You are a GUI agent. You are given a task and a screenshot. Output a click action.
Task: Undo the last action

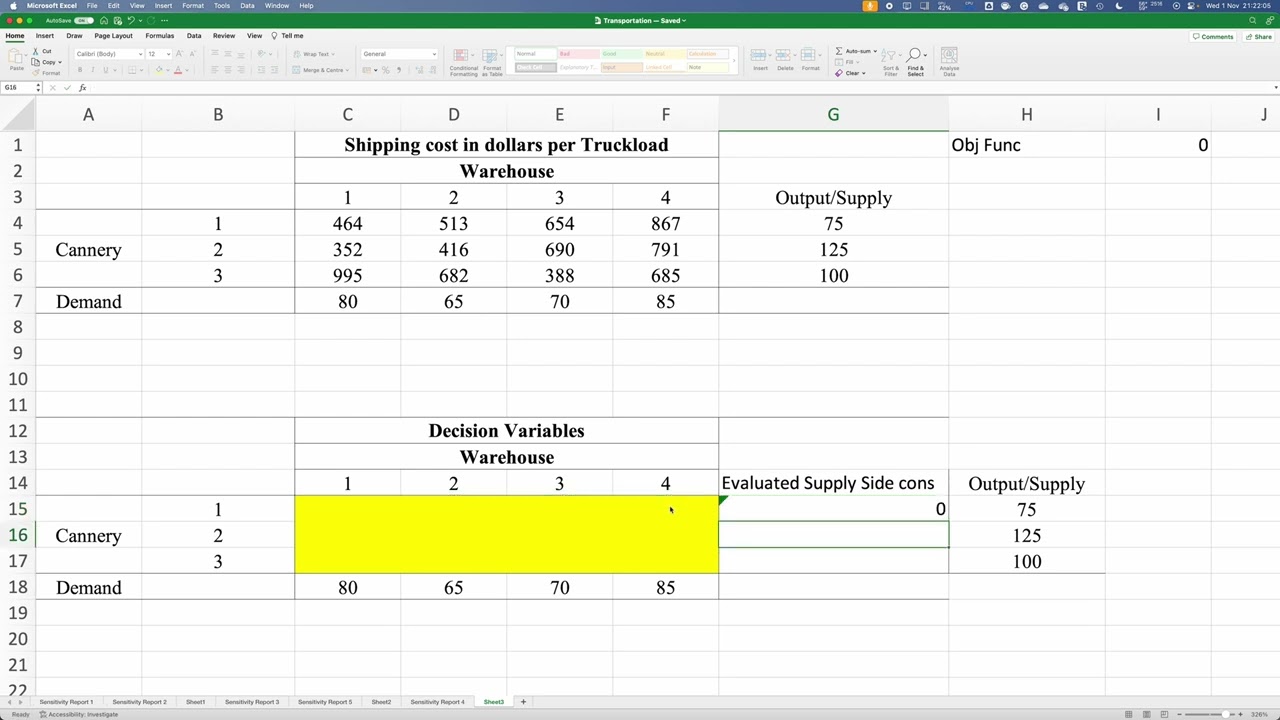click(x=130, y=20)
